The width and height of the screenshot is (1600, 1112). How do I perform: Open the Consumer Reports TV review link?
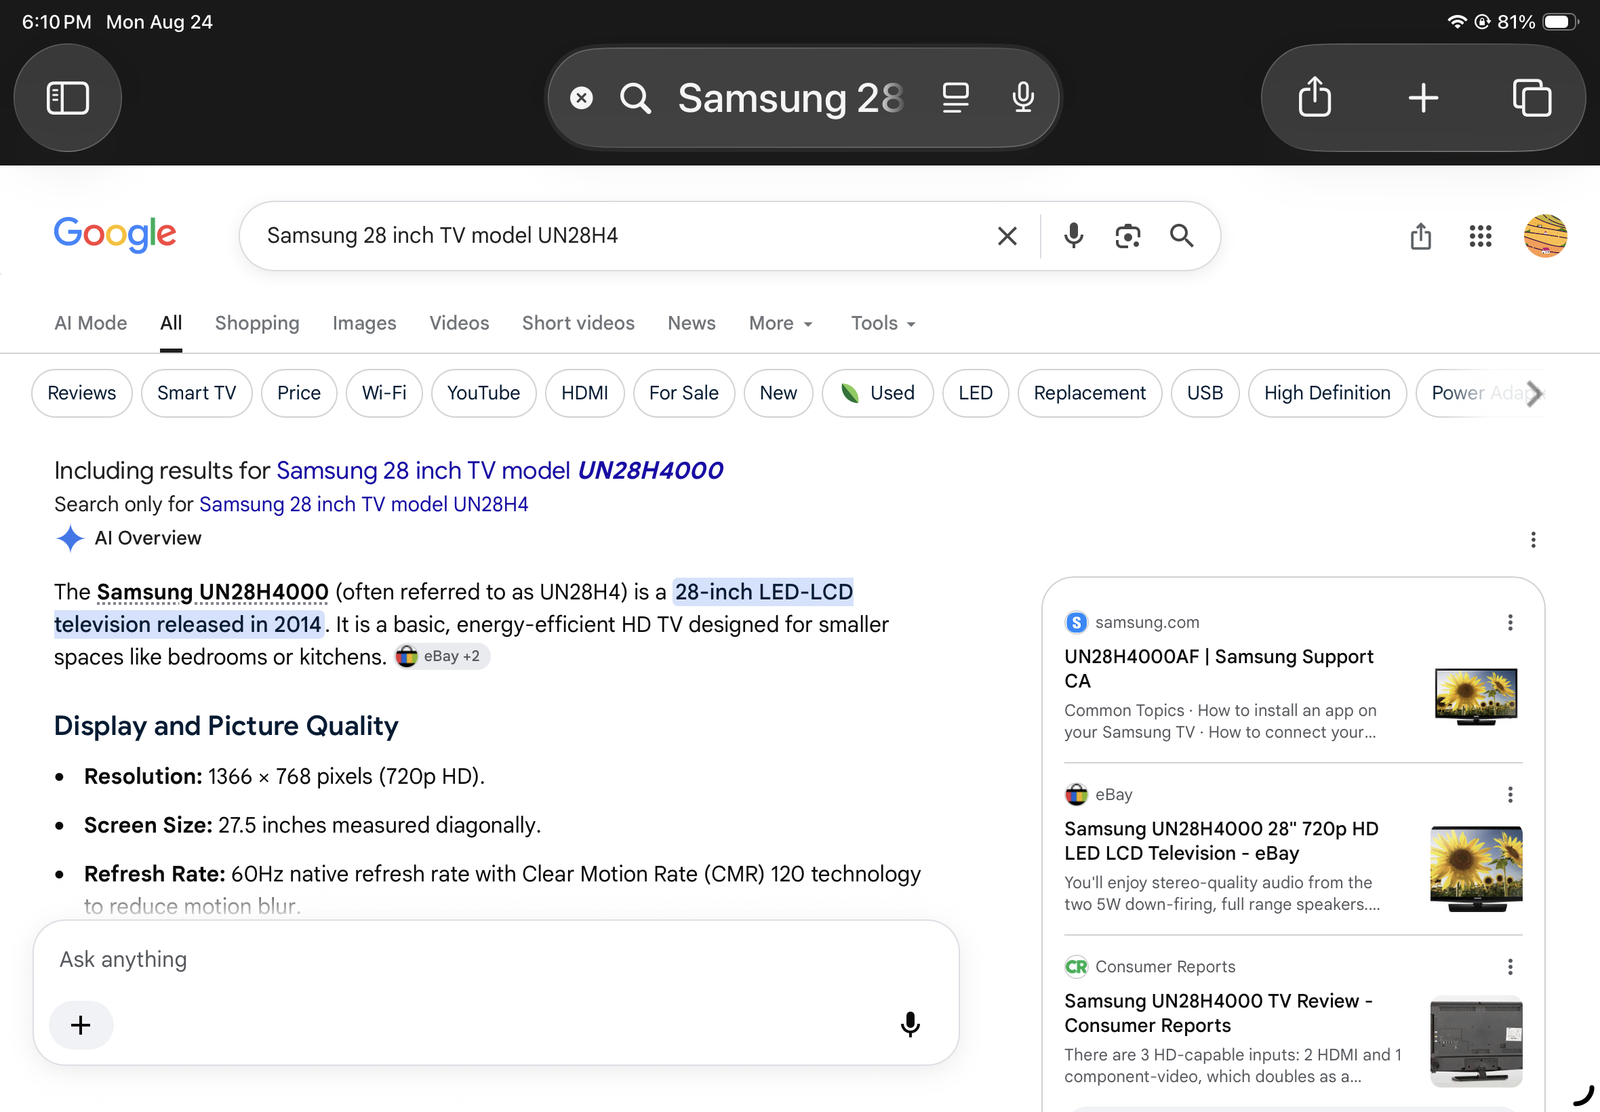(x=1219, y=1013)
